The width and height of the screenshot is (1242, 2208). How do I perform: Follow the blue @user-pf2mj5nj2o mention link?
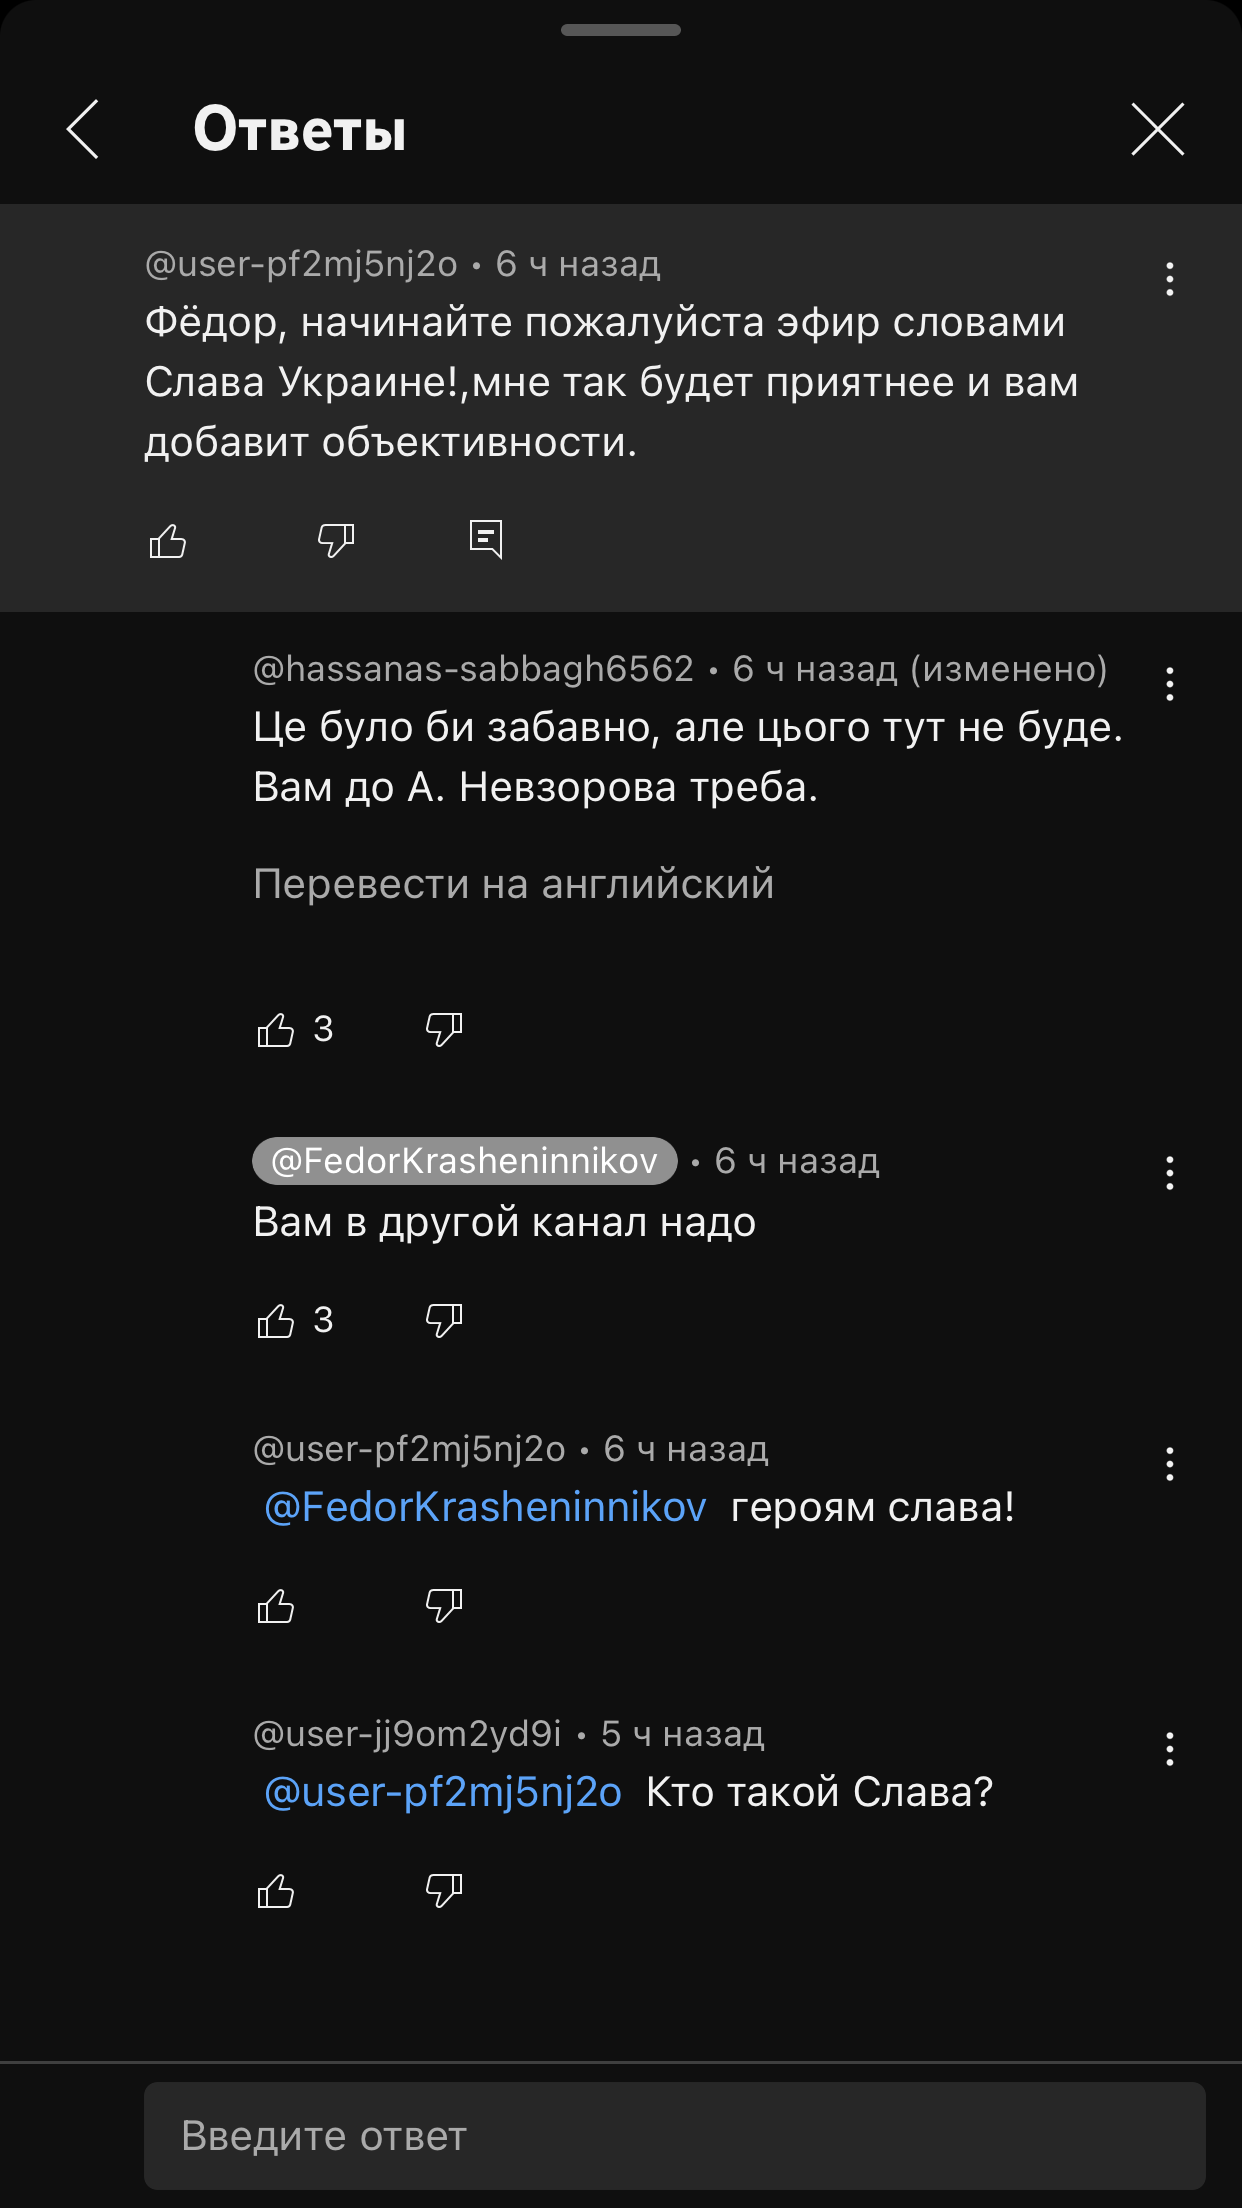tap(442, 1792)
